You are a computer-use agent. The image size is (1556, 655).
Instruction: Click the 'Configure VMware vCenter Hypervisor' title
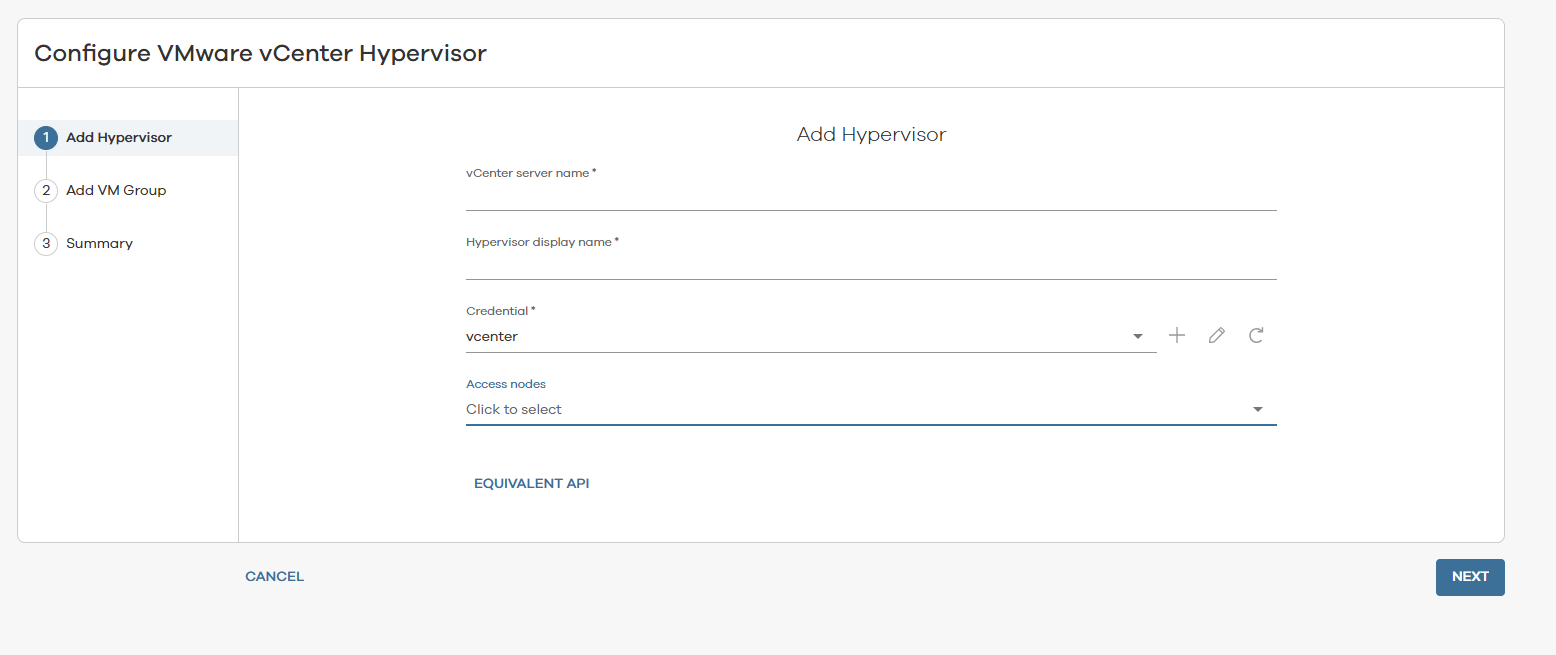pos(260,53)
